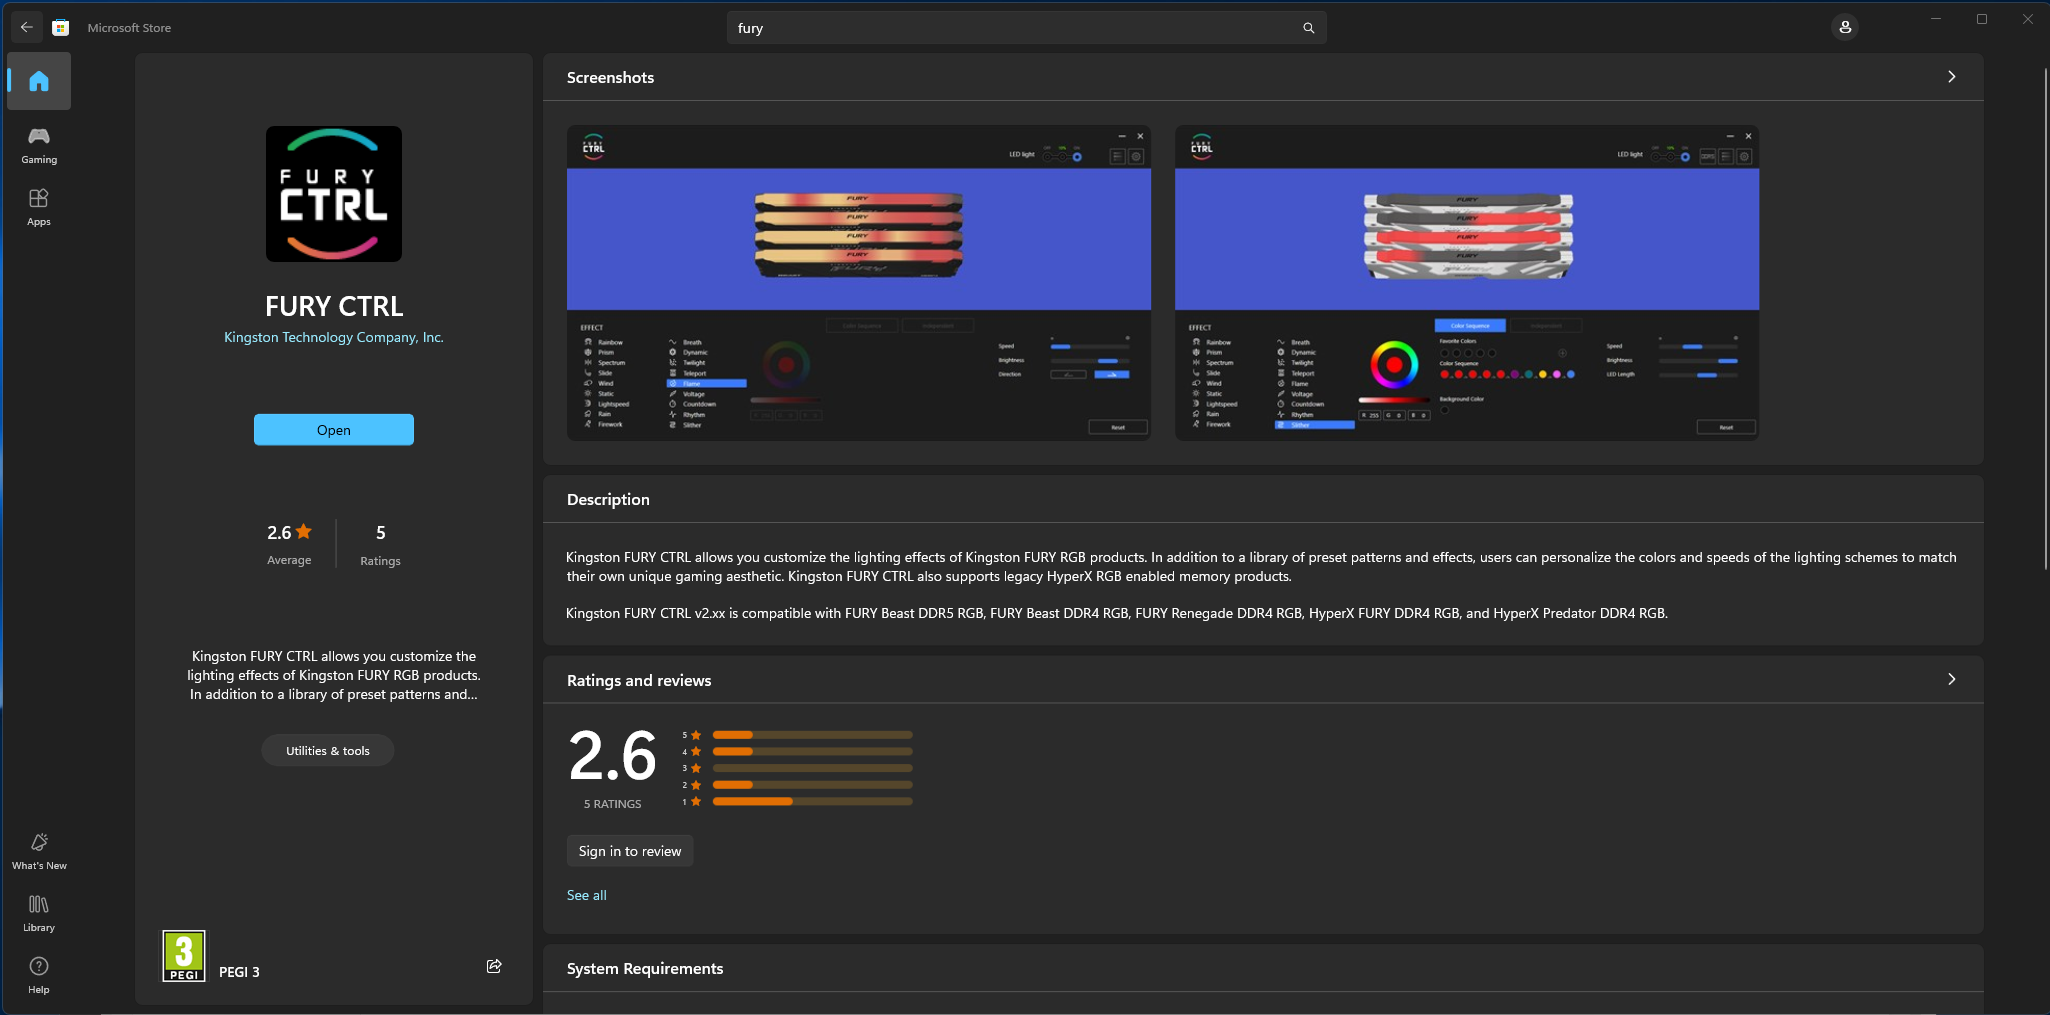
Task: Click the Utilities & tools category tag
Action: coord(328,751)
